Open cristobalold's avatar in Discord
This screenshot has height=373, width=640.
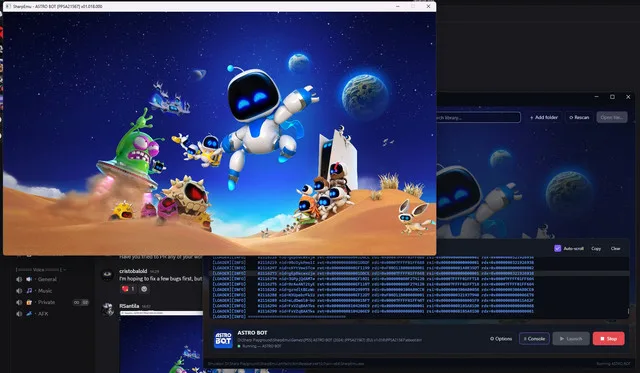coord(107,275)
